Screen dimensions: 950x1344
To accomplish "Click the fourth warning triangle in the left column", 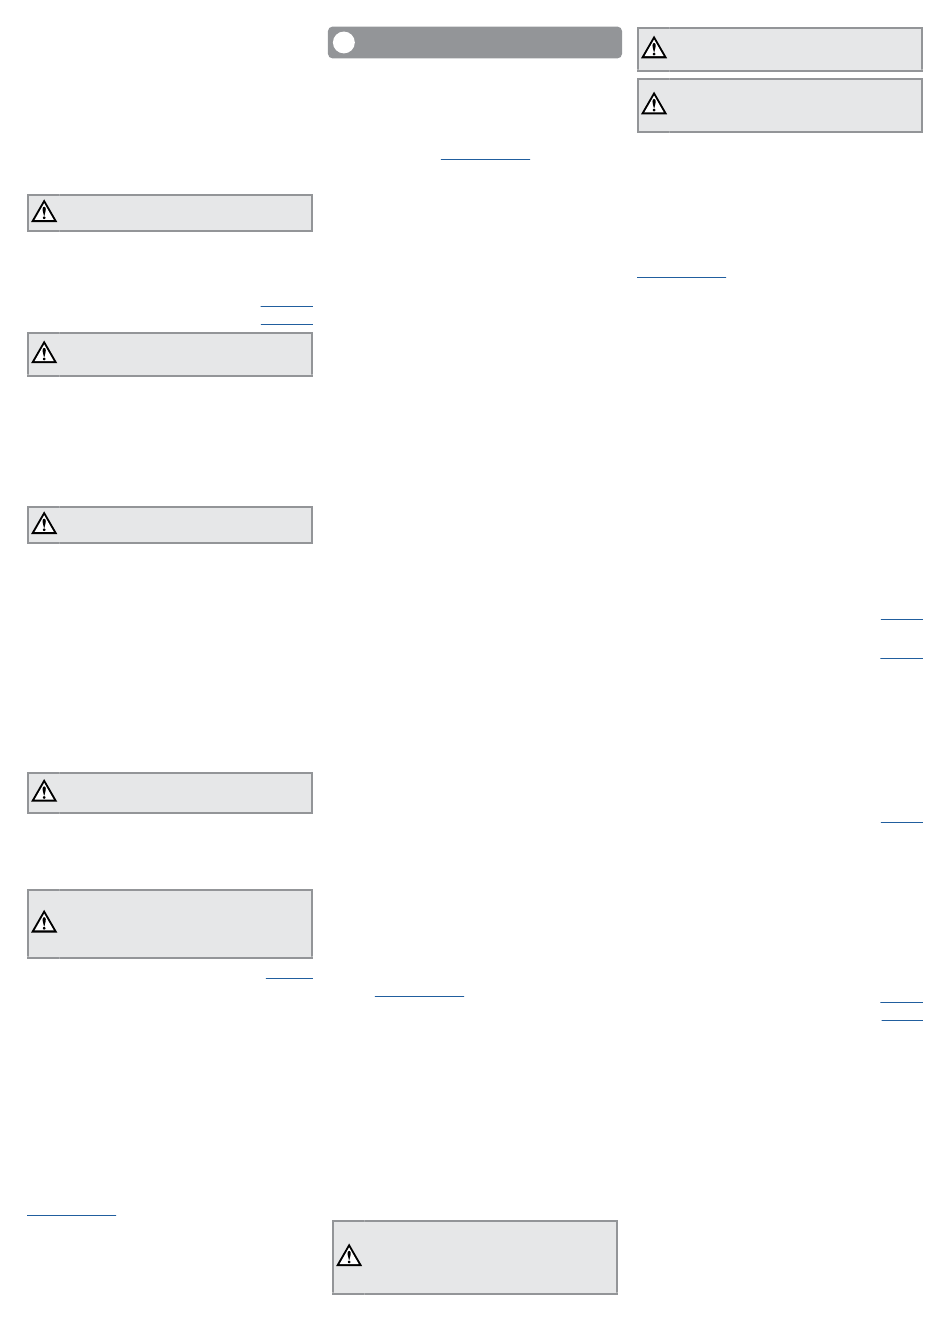I will coord(44,792).
